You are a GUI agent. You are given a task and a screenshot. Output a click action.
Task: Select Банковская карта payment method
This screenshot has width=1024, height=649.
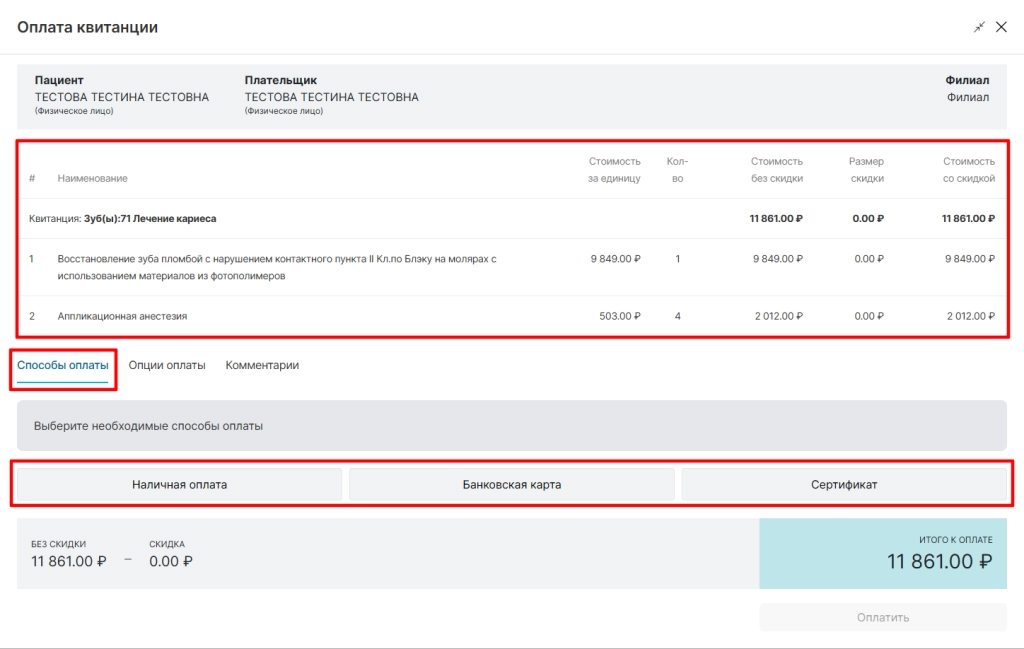click(x=512, y=484)
